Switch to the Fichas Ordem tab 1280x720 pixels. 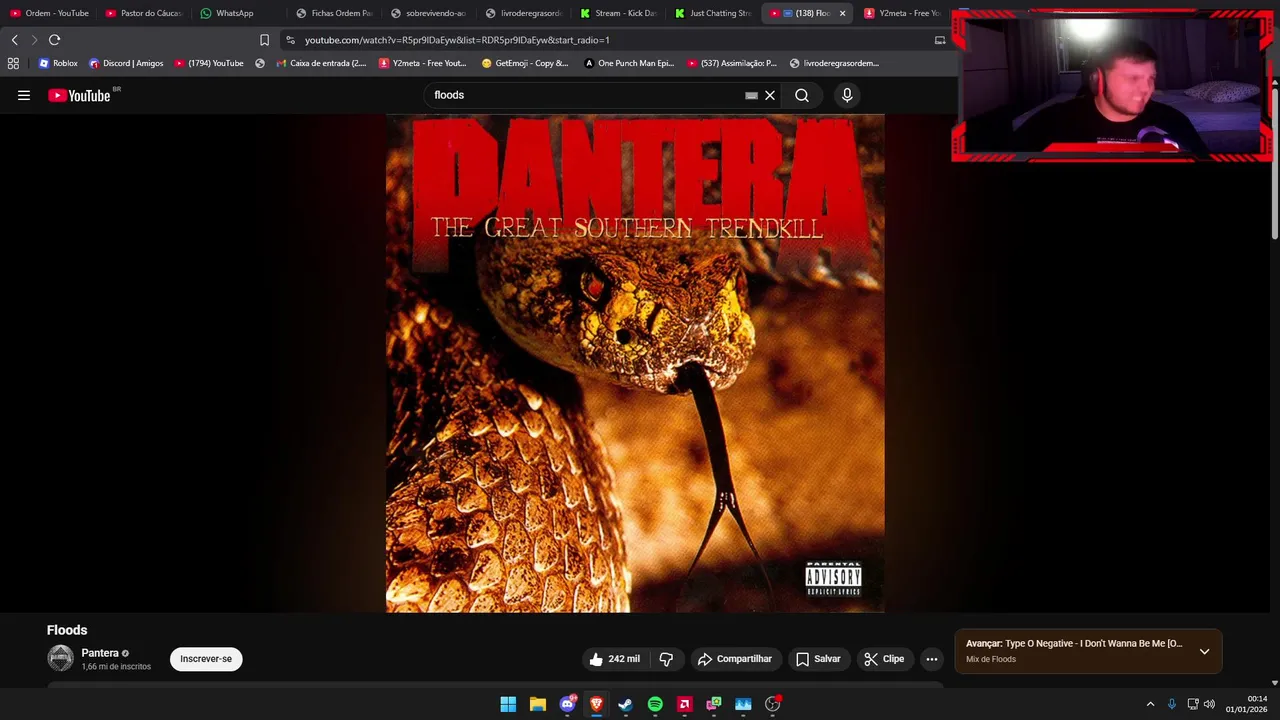pos(335,13)
